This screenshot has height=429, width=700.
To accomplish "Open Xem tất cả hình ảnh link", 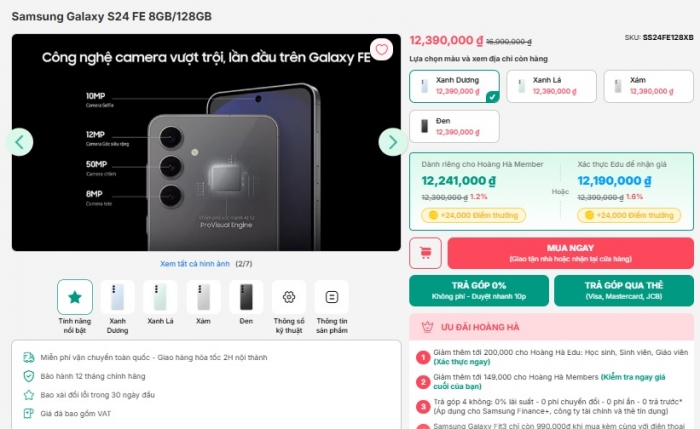I will pos(195,264).
